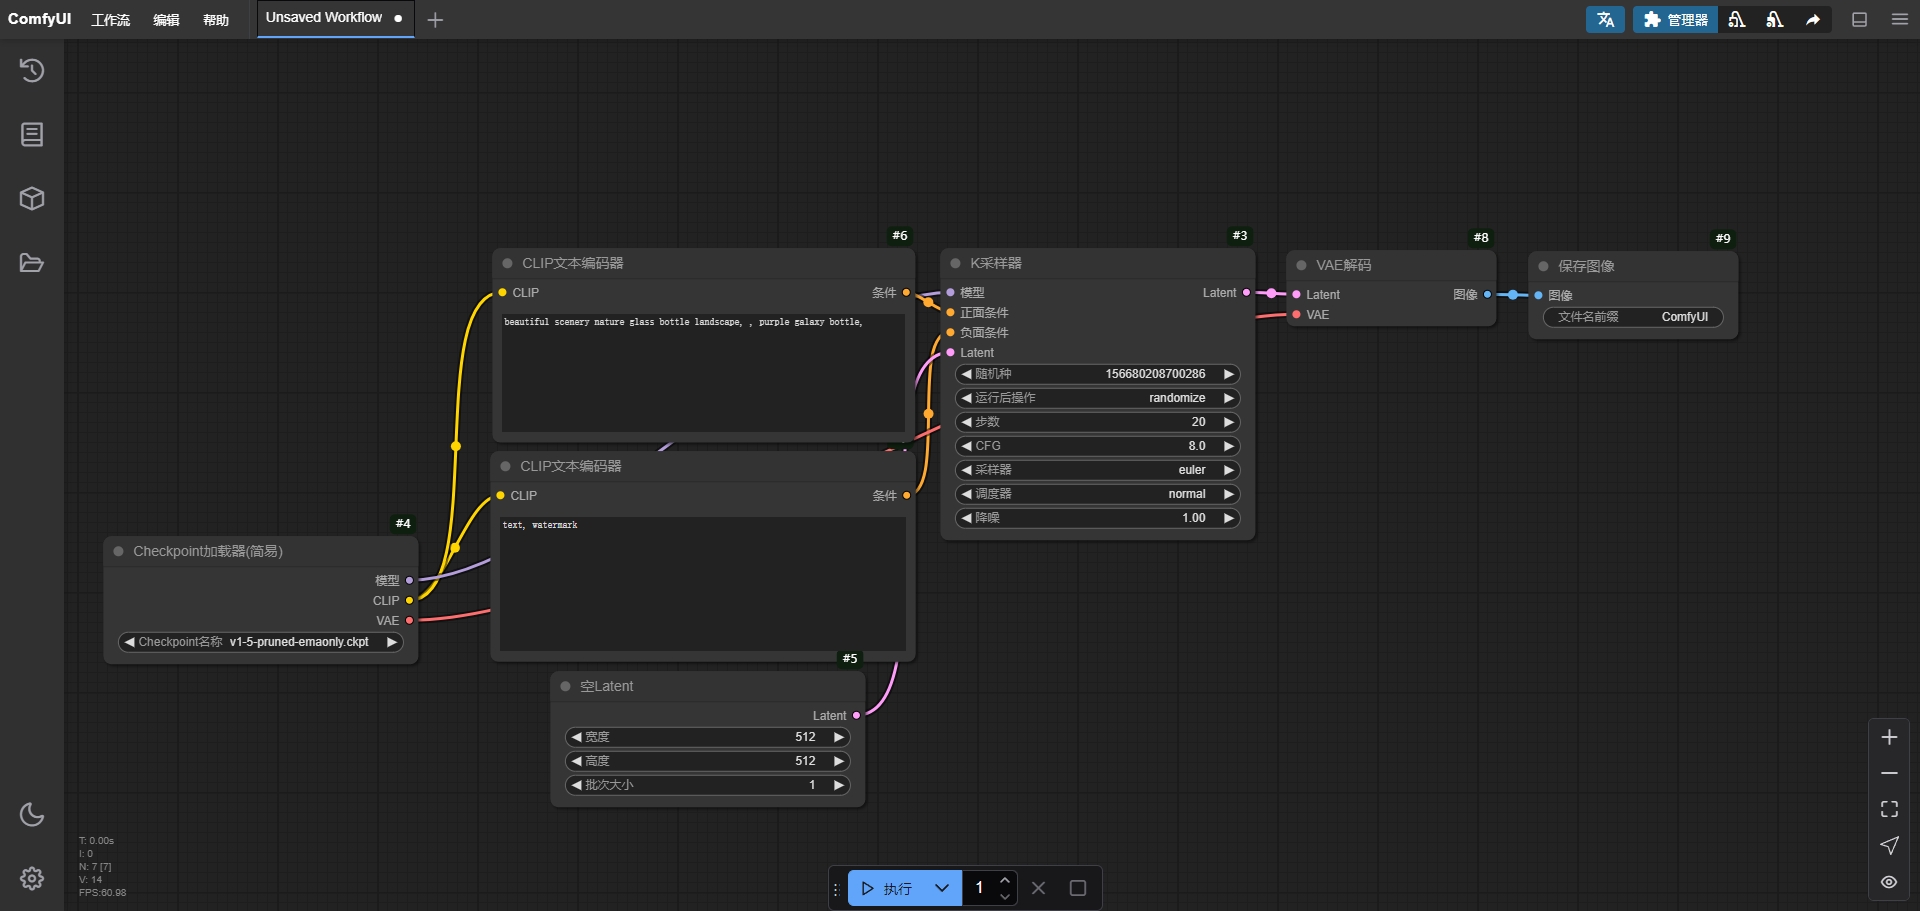The height and width of the screenshot is (911, 1920).
Task: Click the K采样器 Latent output socket
Action: pyautogui.click(x=1246, y=293)
